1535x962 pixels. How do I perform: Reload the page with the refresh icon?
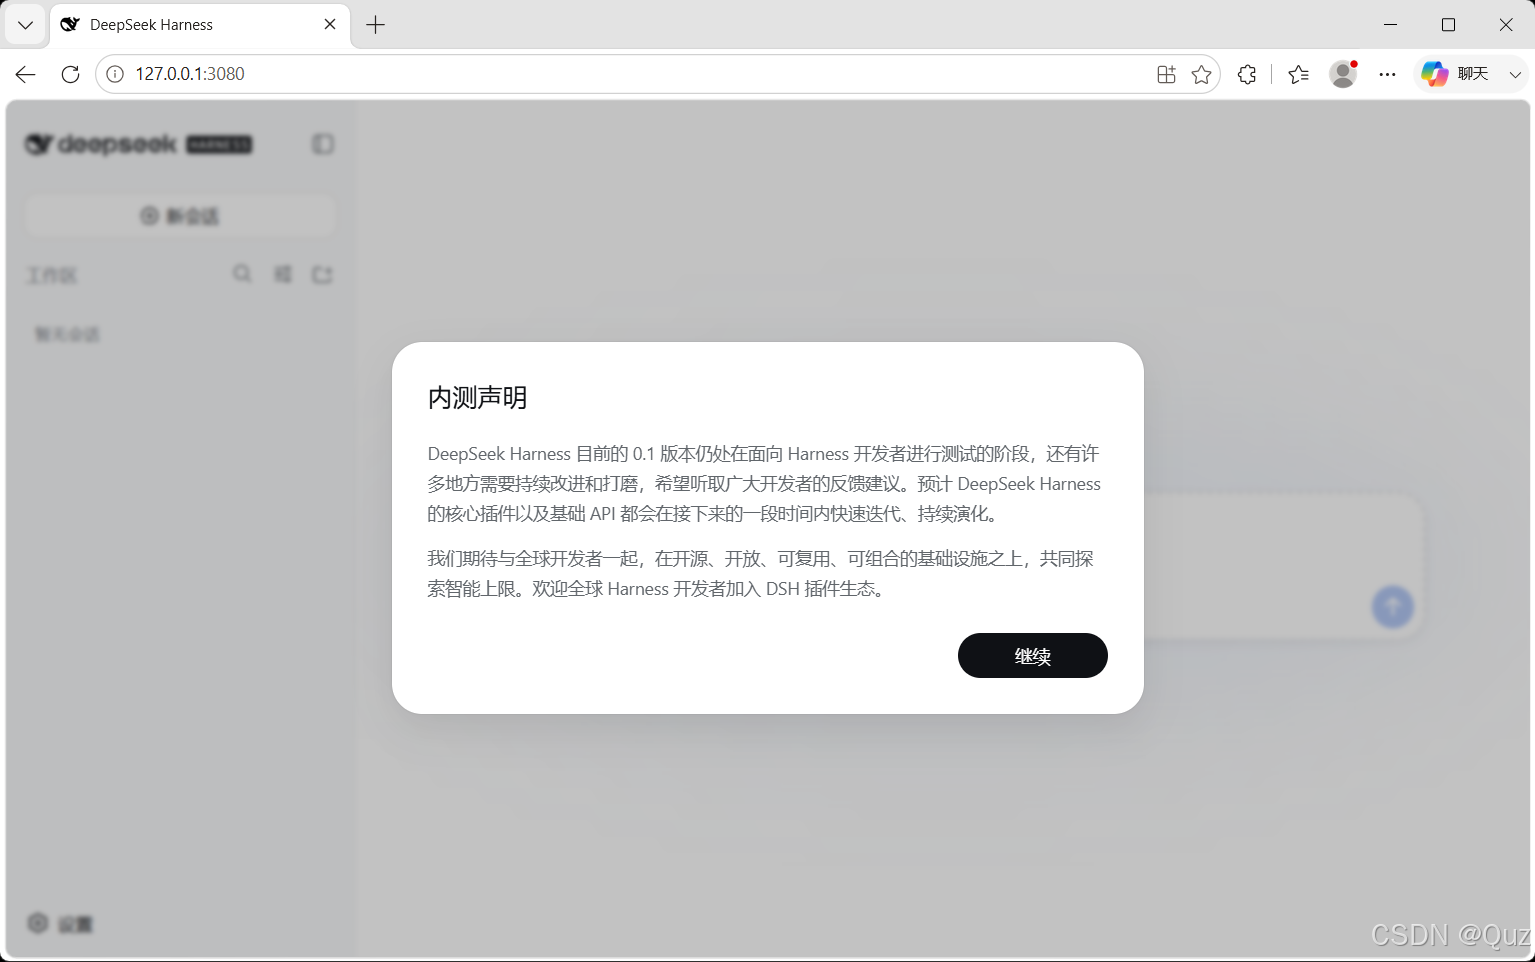click(70, 74)
